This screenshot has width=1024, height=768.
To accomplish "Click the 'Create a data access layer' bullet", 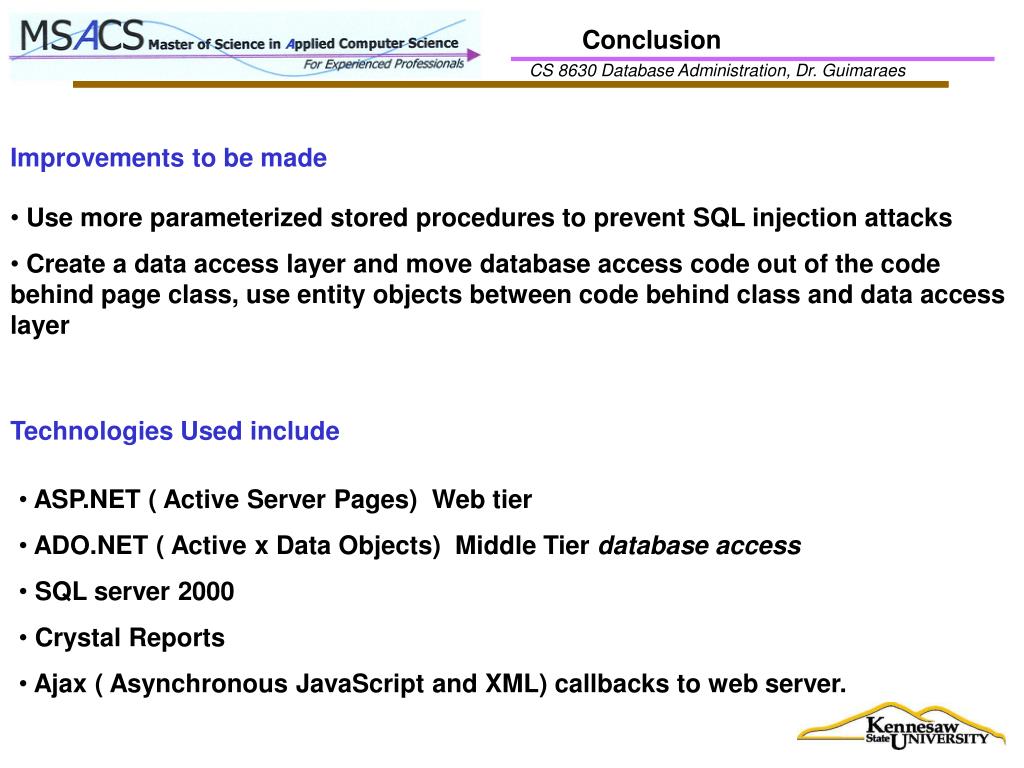I will [x=507, y=295].
